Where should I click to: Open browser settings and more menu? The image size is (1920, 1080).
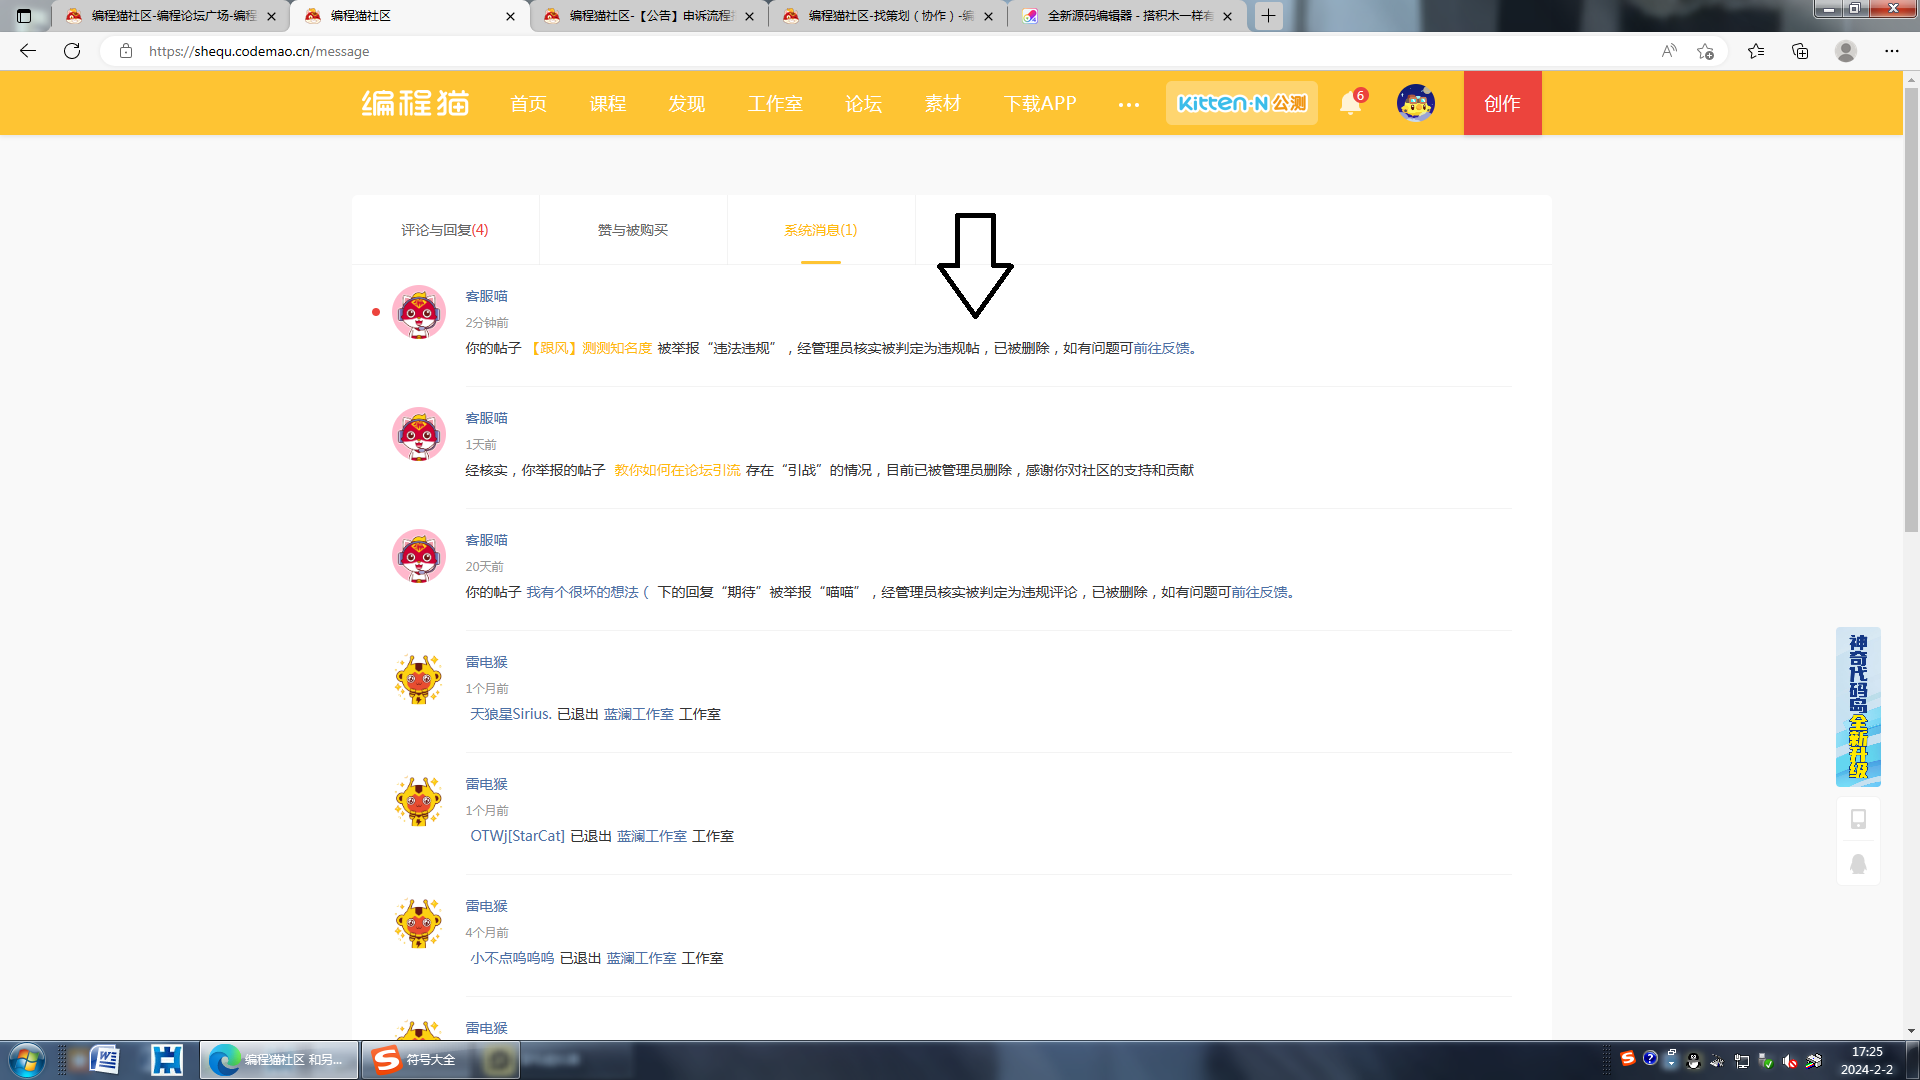click(x=1892, y=51)
